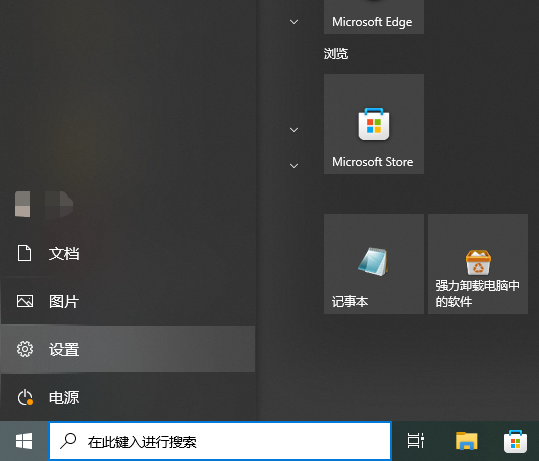Open the Microsoft Store tile
The image size is (539, 461).
coord(374,124)
